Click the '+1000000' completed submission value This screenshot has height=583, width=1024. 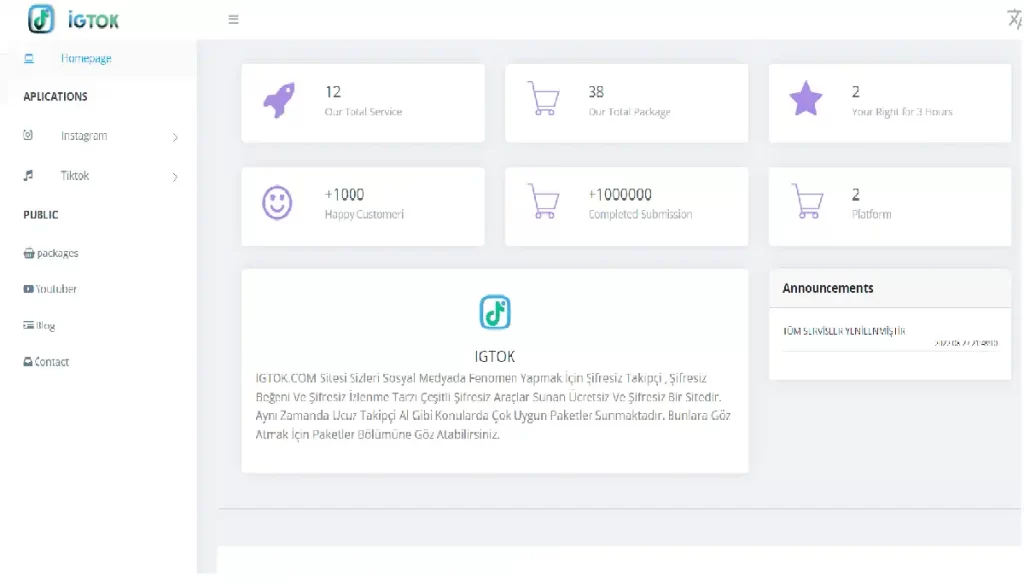[620, 195]
